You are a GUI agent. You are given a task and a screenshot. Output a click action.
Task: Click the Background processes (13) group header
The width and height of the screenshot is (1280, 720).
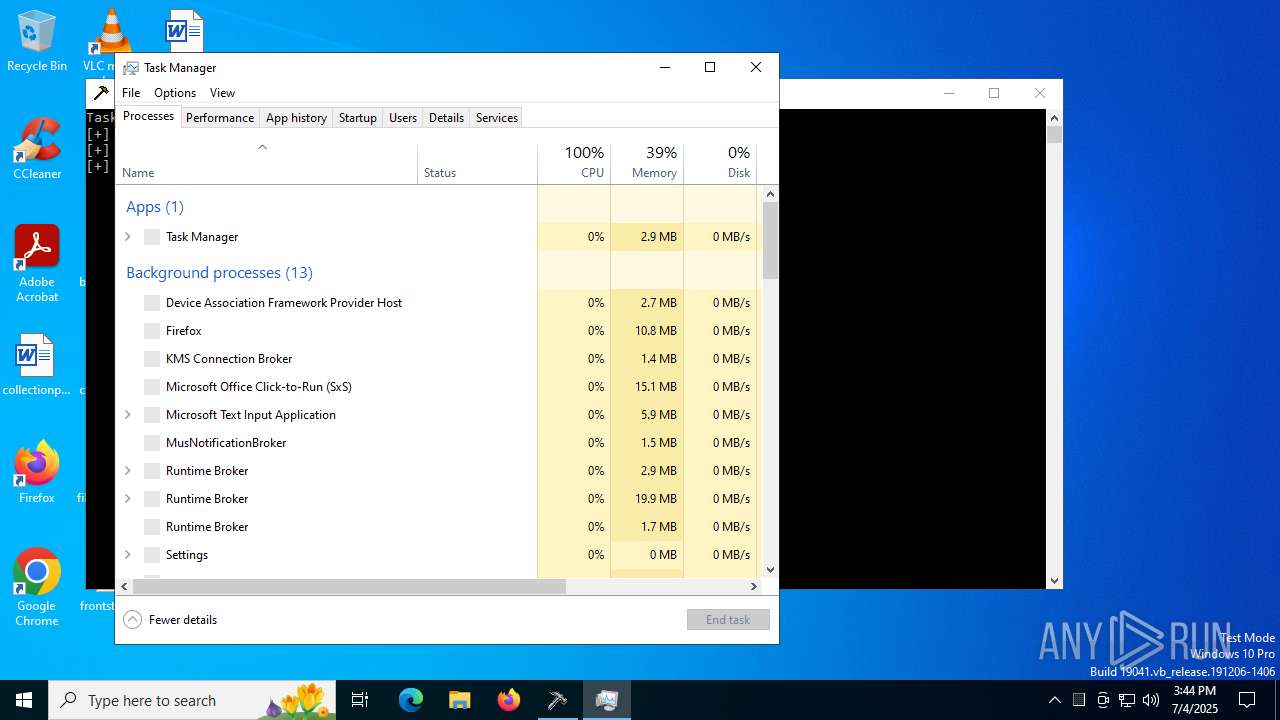219,273
